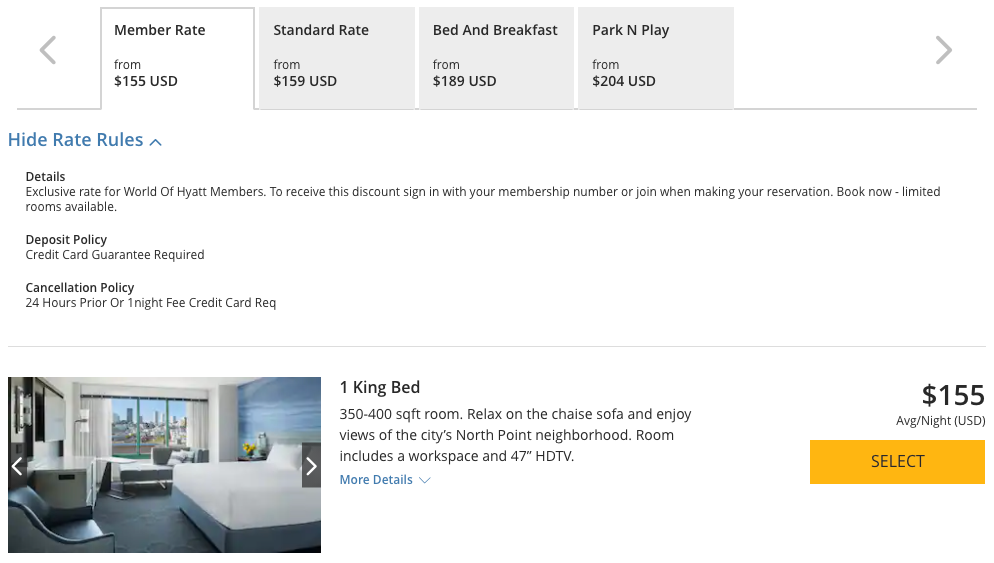This screenshot has height=563, width=994.
Task: Click the room description paragraph
Action: (x=515, y=435)
